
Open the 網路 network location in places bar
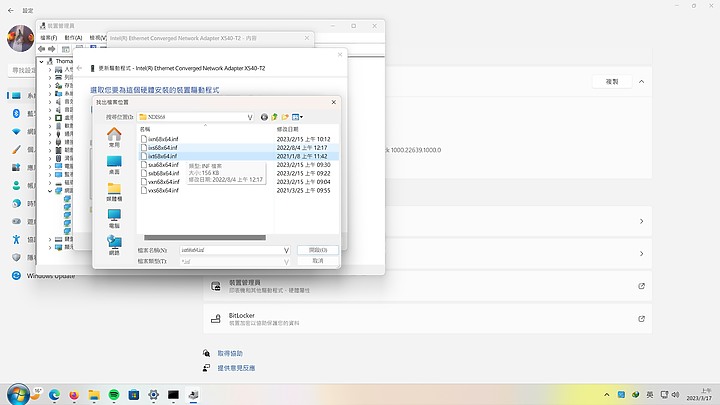click(x=114, y=245)
